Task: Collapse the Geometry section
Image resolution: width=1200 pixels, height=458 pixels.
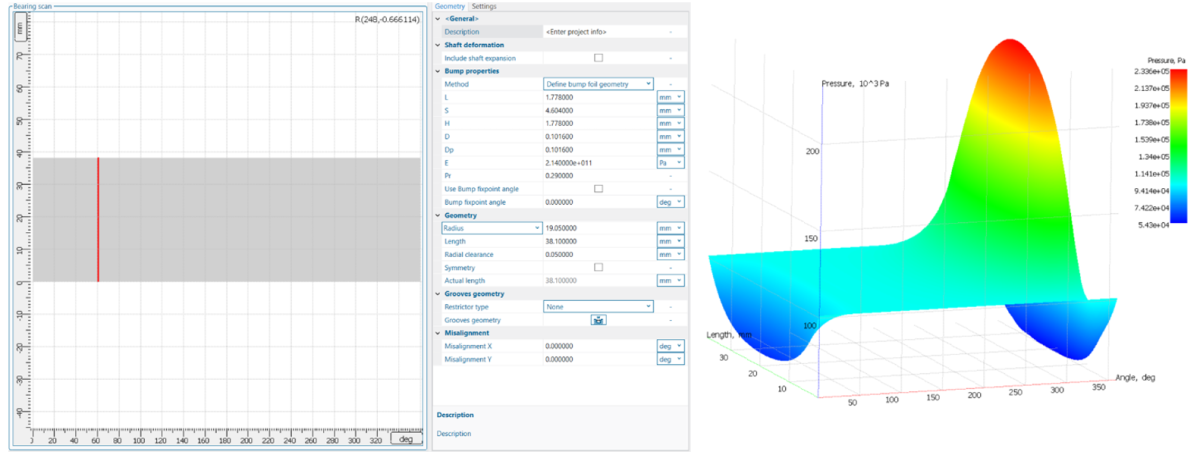Action: (438, 215)
